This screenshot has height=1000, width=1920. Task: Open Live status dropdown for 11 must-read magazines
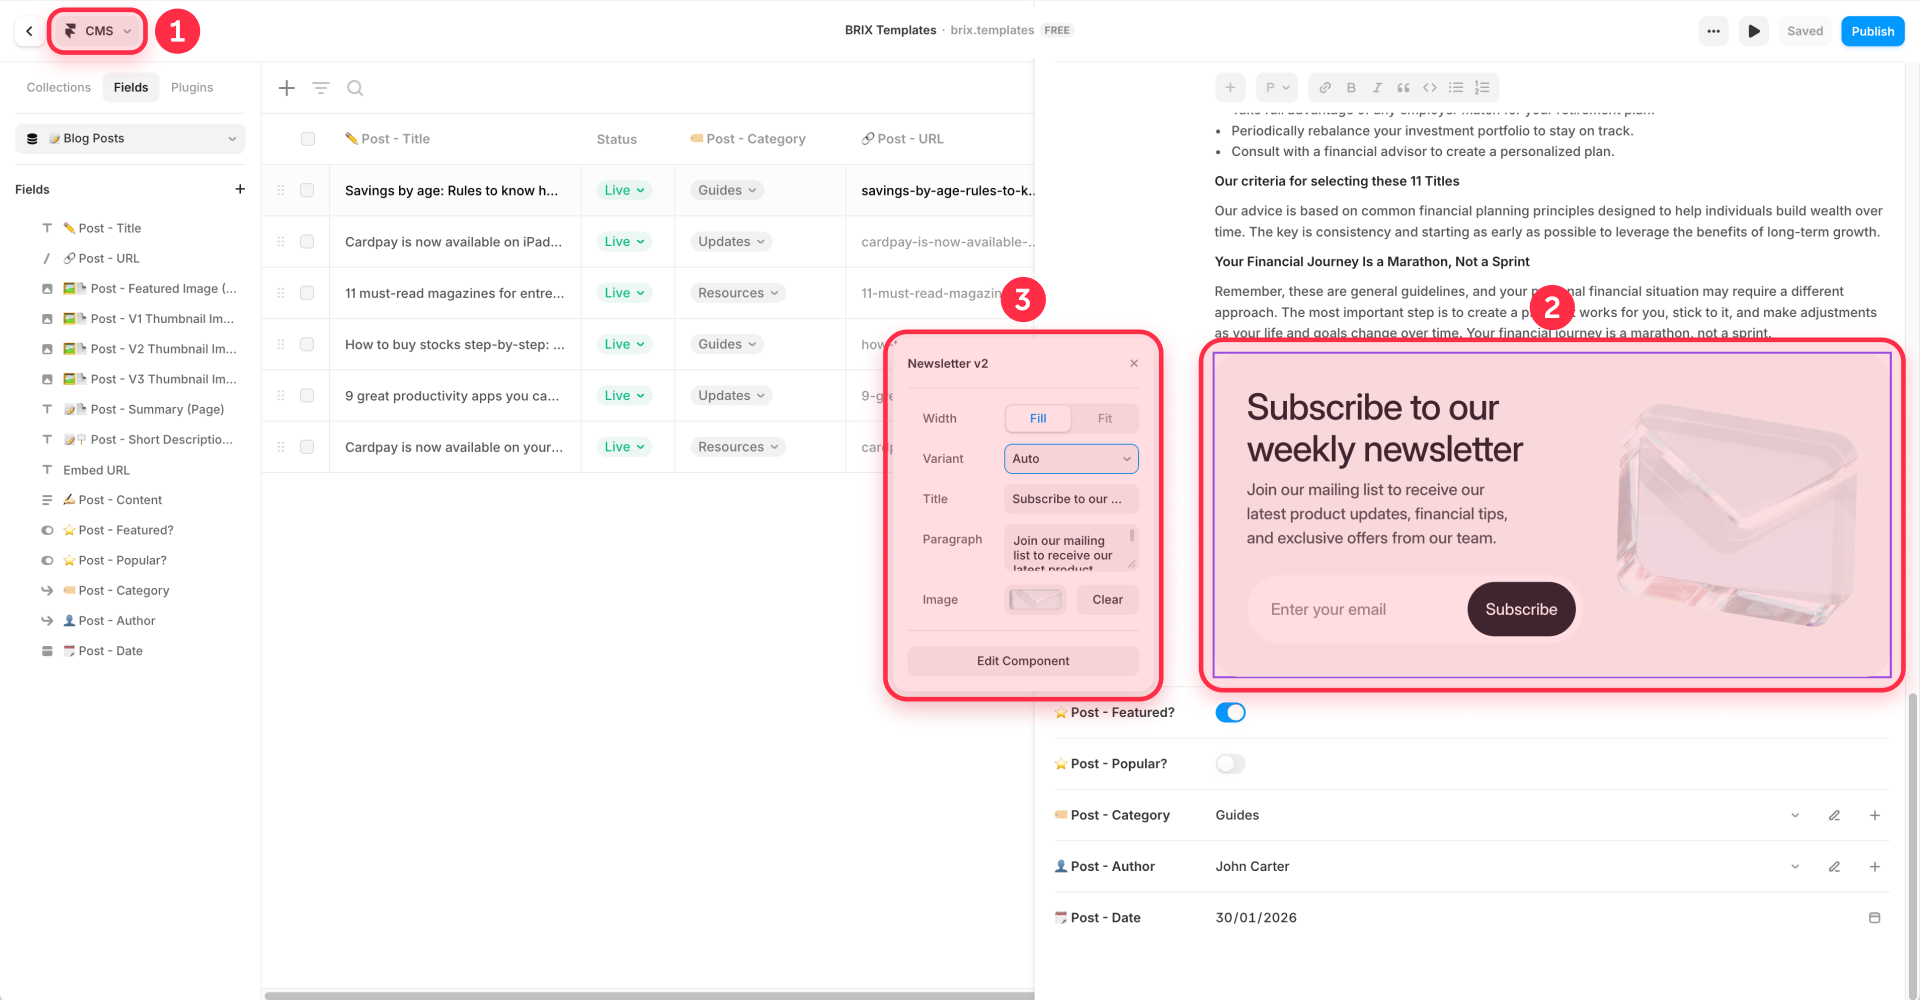click(624, 293)
